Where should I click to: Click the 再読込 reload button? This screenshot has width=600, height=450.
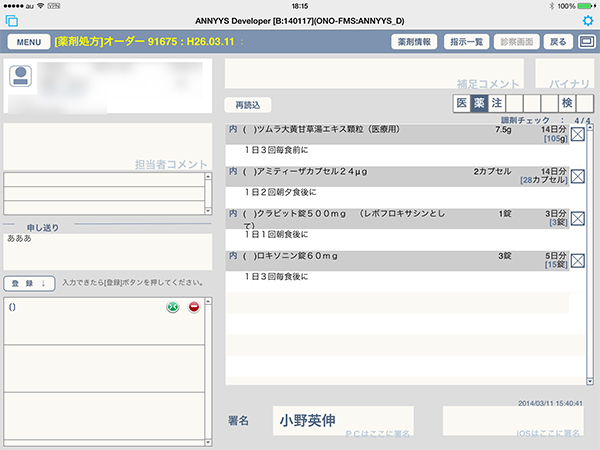(247, 104)
